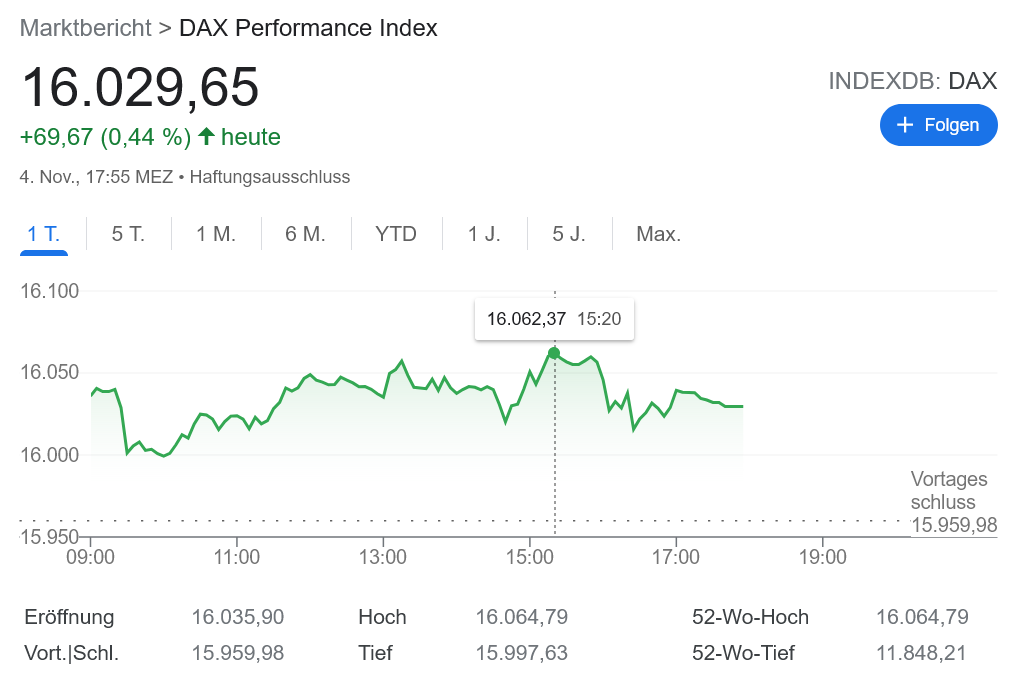Display the 1 J. chart range

(x=484, y=235)
